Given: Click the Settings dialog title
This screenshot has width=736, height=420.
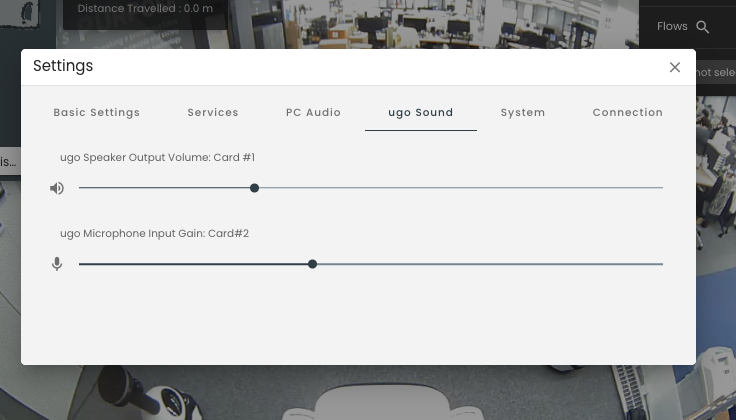Looking at the screenshot, I should [x=63, y=66].
